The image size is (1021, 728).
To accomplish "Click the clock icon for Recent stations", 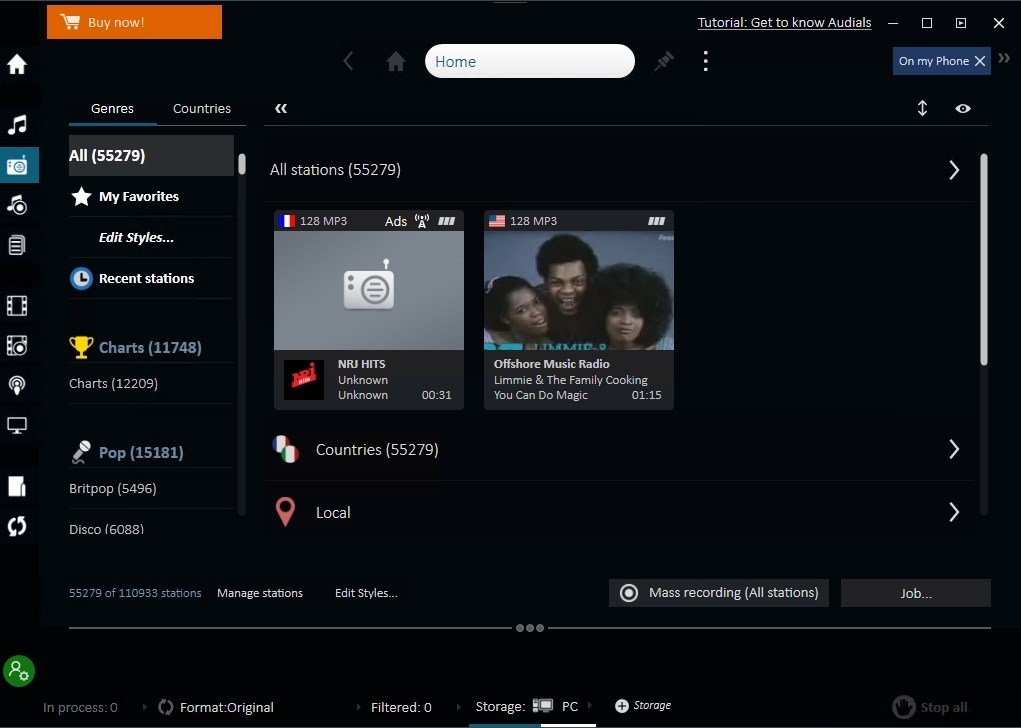I will click(x=81, y=279).
